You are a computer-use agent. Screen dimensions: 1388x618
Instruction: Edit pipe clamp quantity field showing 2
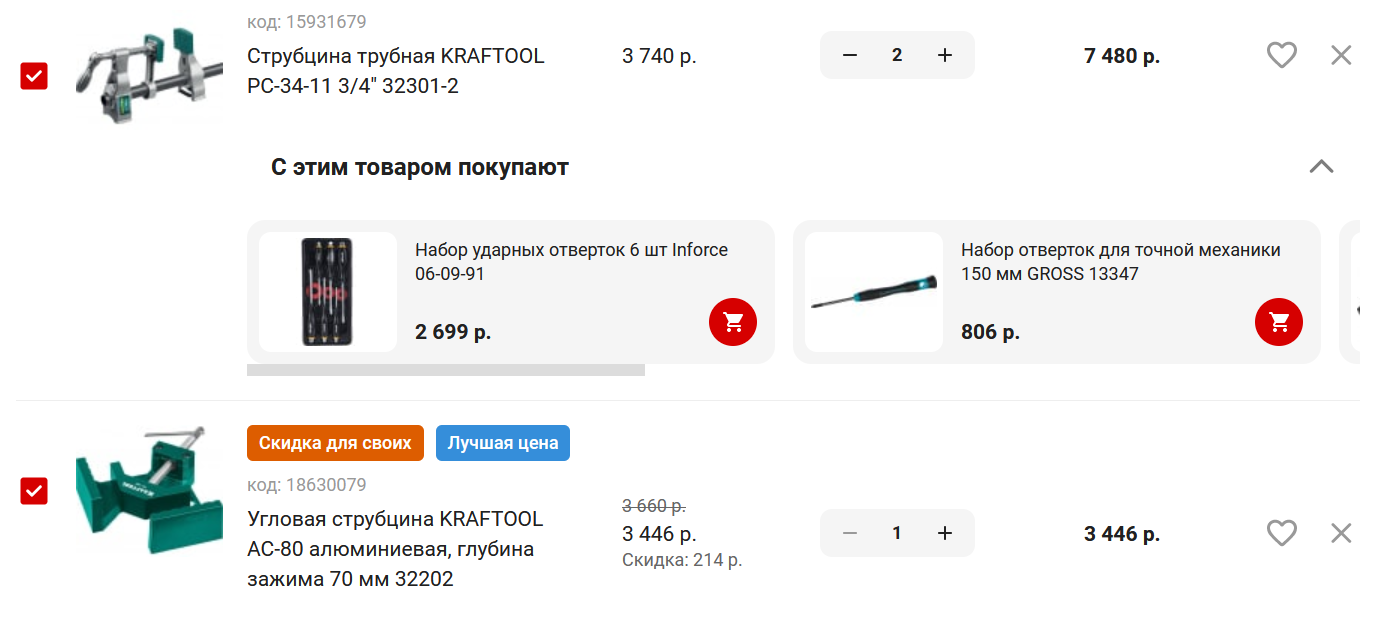[897, 55]
